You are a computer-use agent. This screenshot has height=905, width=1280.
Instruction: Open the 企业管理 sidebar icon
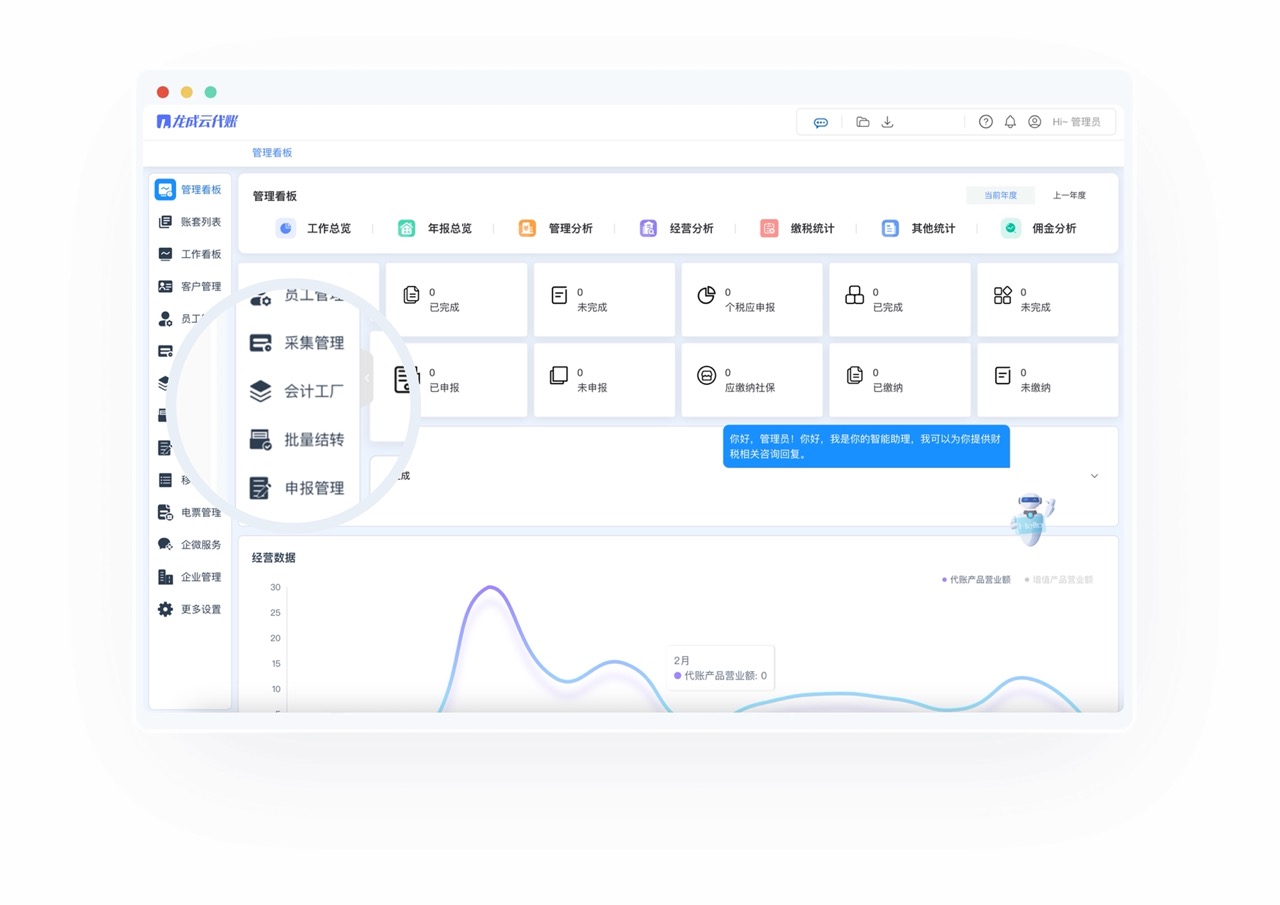165,577
